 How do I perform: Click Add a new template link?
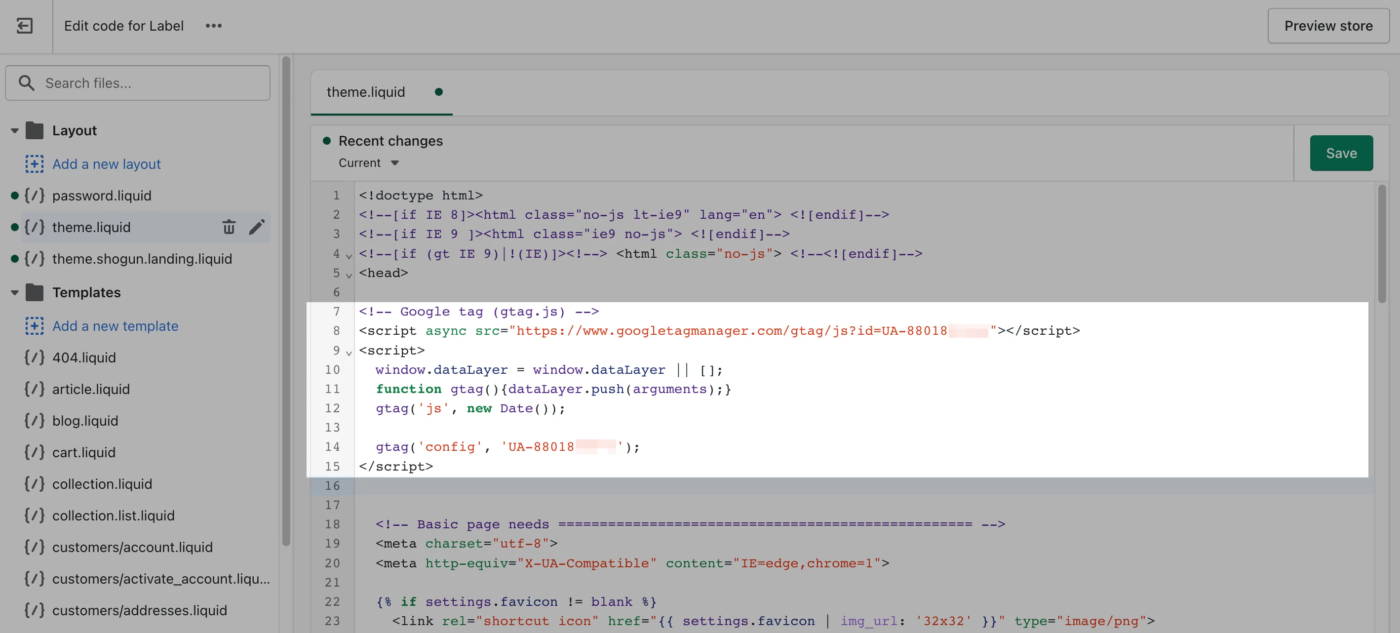(x=115, y=326)
